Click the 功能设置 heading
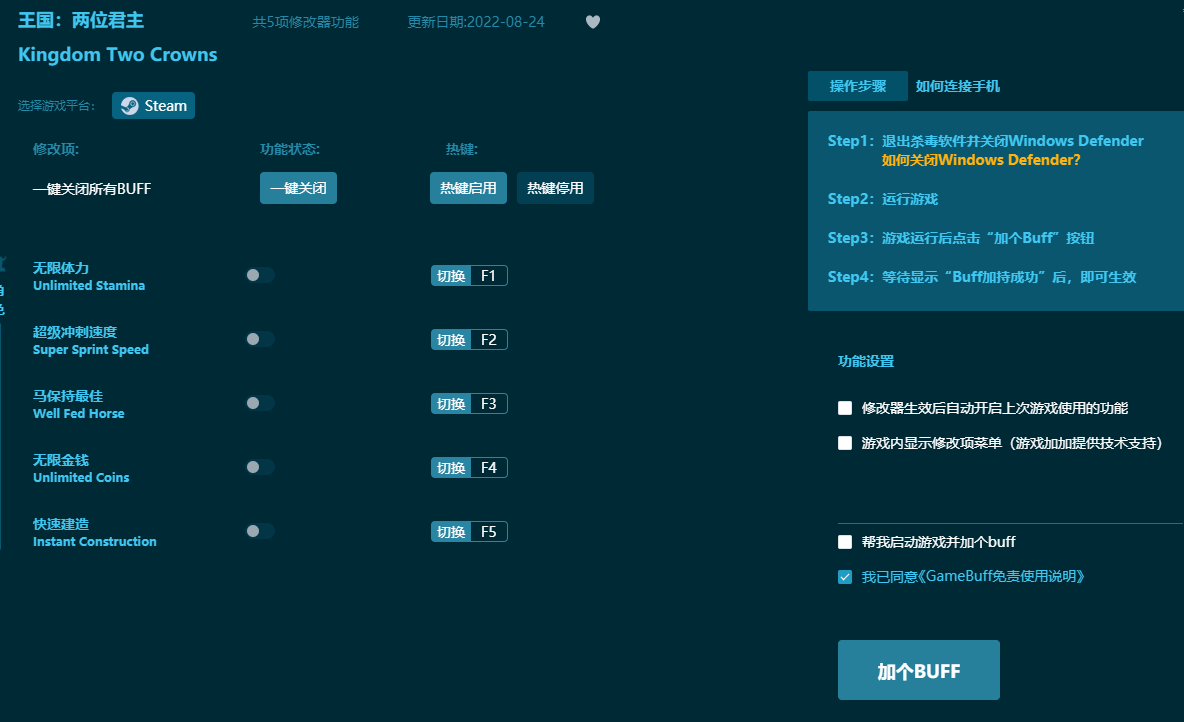The image size is (1184, 722). tap(866, 361)
